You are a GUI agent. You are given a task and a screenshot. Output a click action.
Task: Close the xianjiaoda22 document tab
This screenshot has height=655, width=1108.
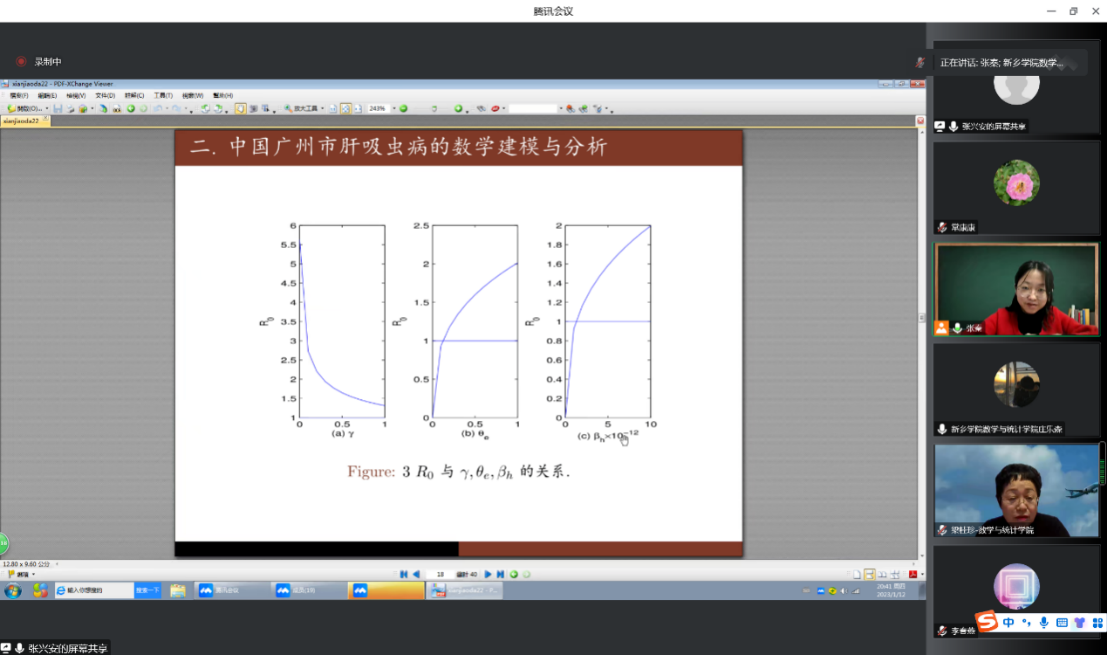pos(46,119)
